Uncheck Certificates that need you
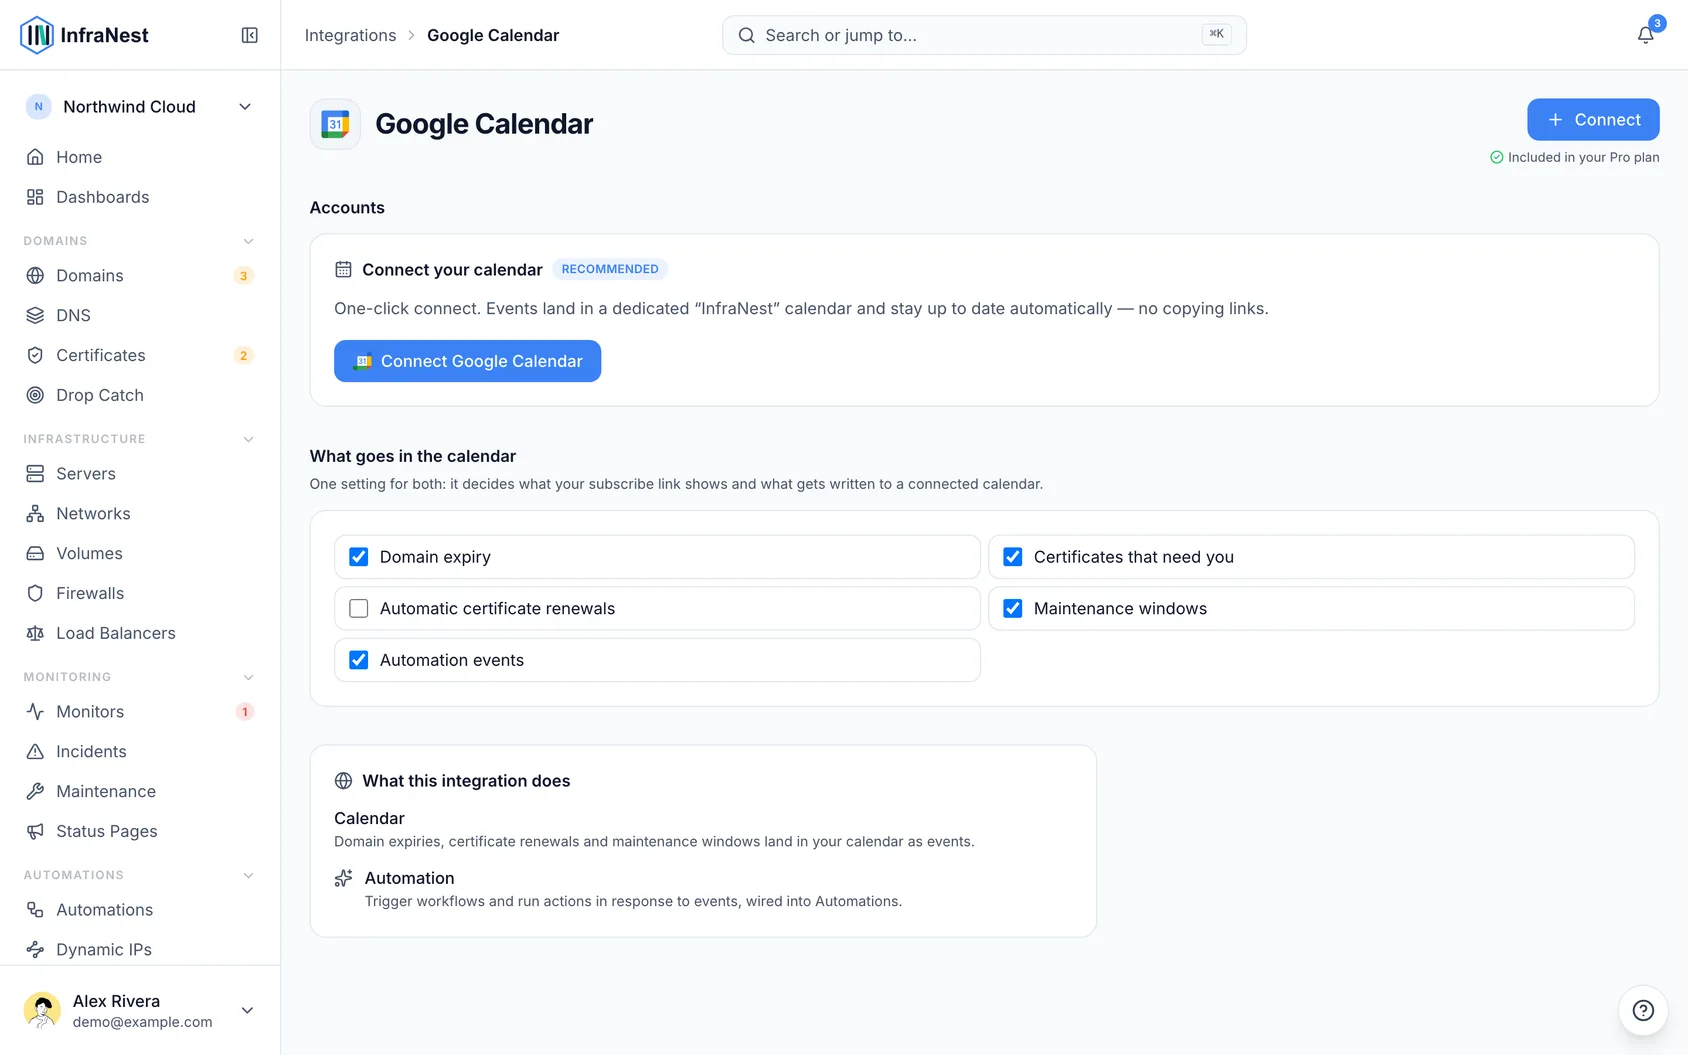The height and width of the screenshot is (1055, 1688). 1013,557
